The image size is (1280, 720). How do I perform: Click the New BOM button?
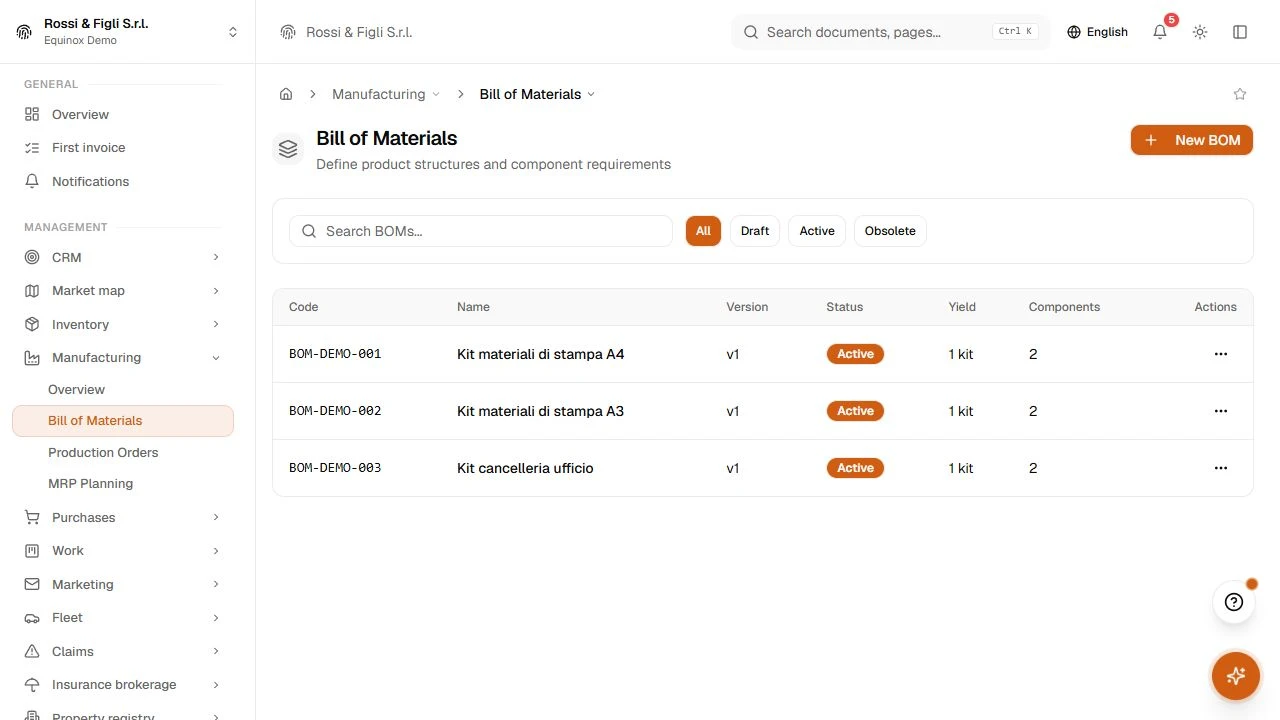tap(1192, 140)
